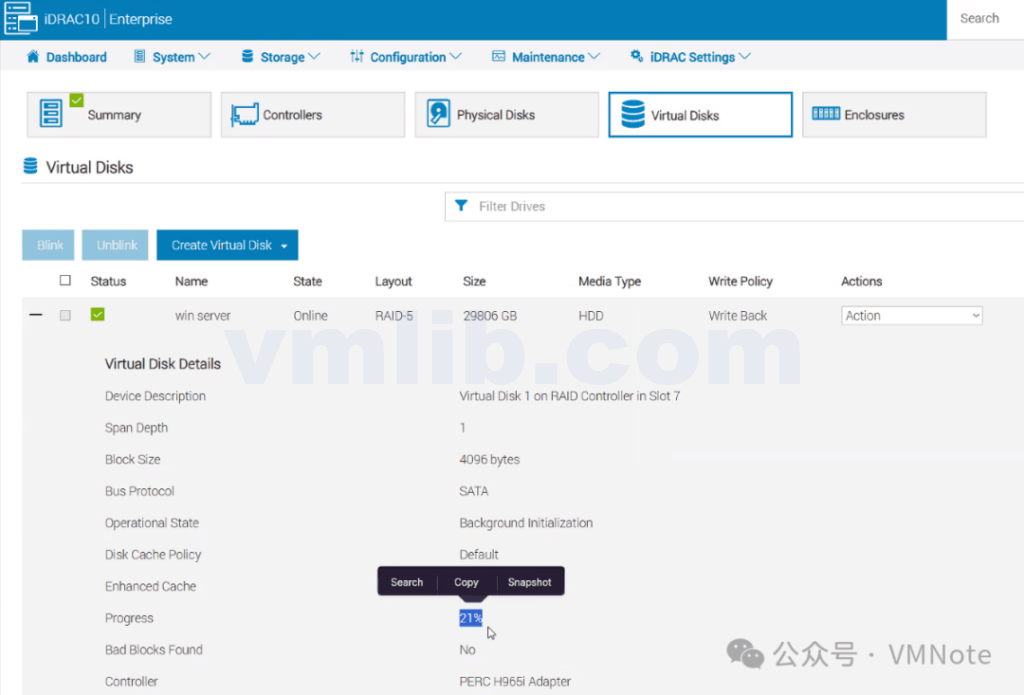The height and width of the screenshot is (695, 1024).
Task: Expand the Create Virtual Disk dropdown
Action: (284, 246)
